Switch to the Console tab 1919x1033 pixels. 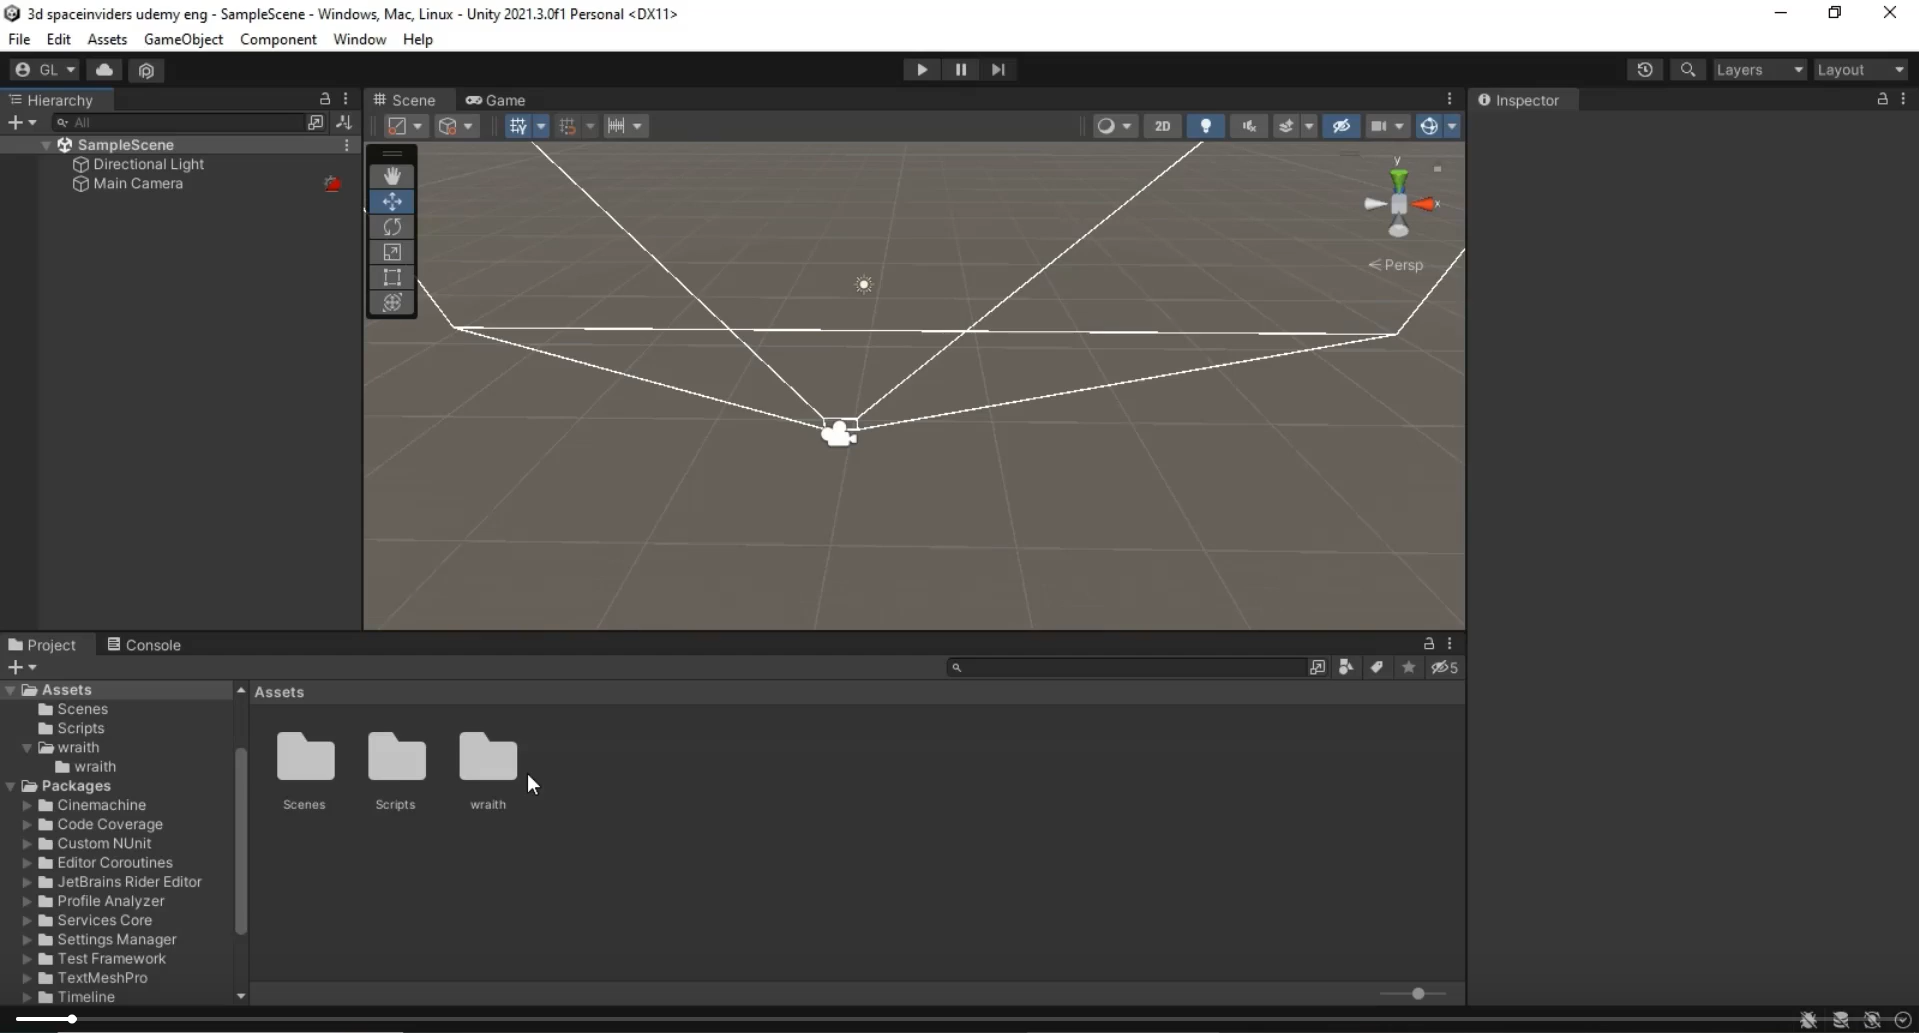(144, 645)
